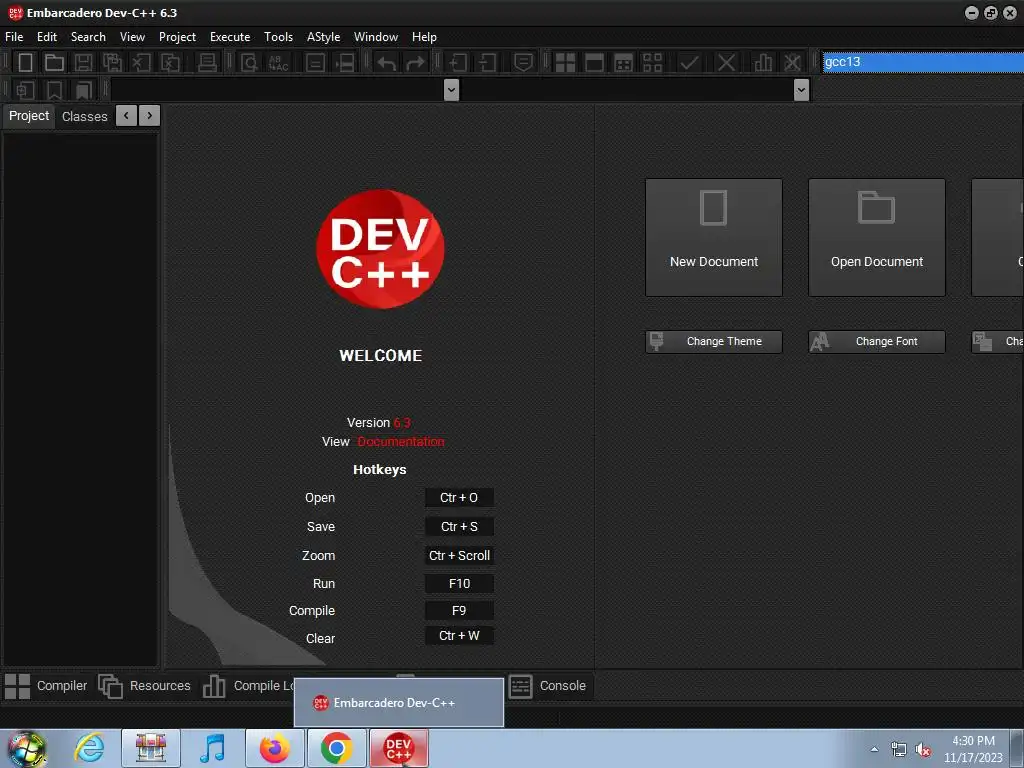Expand the first class browser dropdown arrow
This screenshot has width=1024, height=768.
pos(451,89)
